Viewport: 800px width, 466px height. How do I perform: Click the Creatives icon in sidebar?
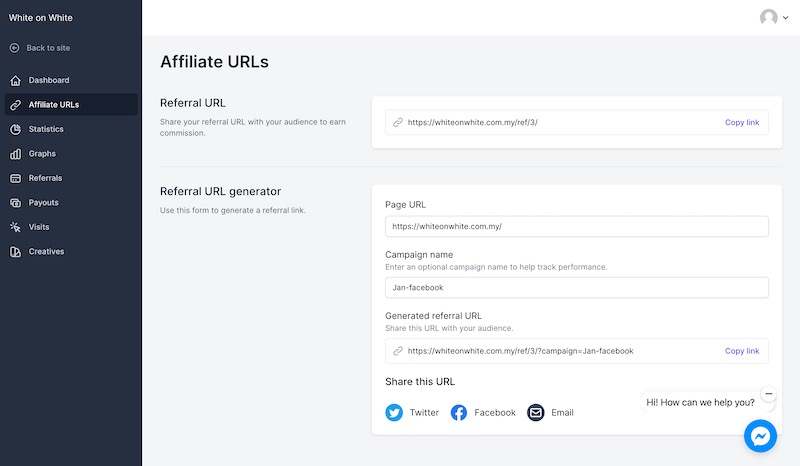[15, 252]
